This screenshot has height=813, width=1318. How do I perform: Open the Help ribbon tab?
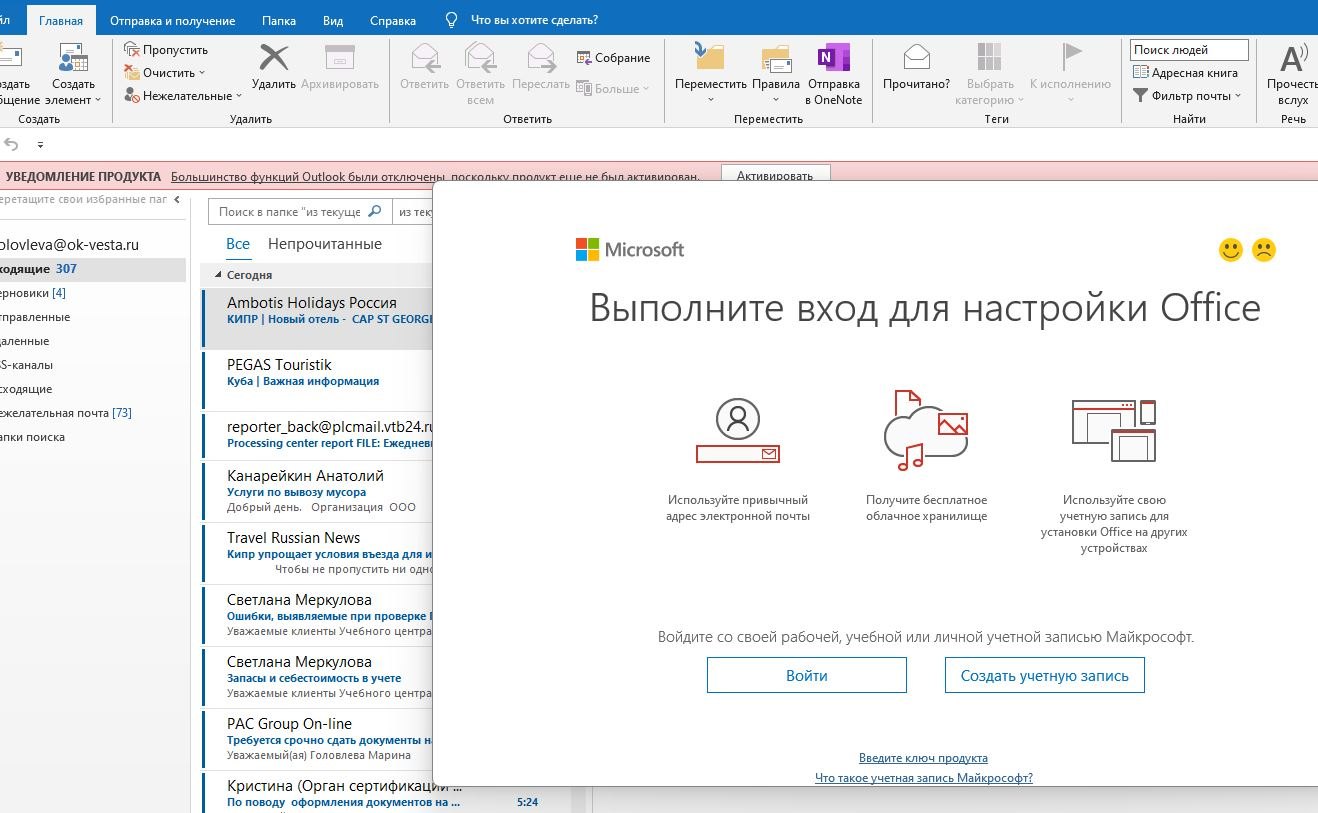(393, 20)
